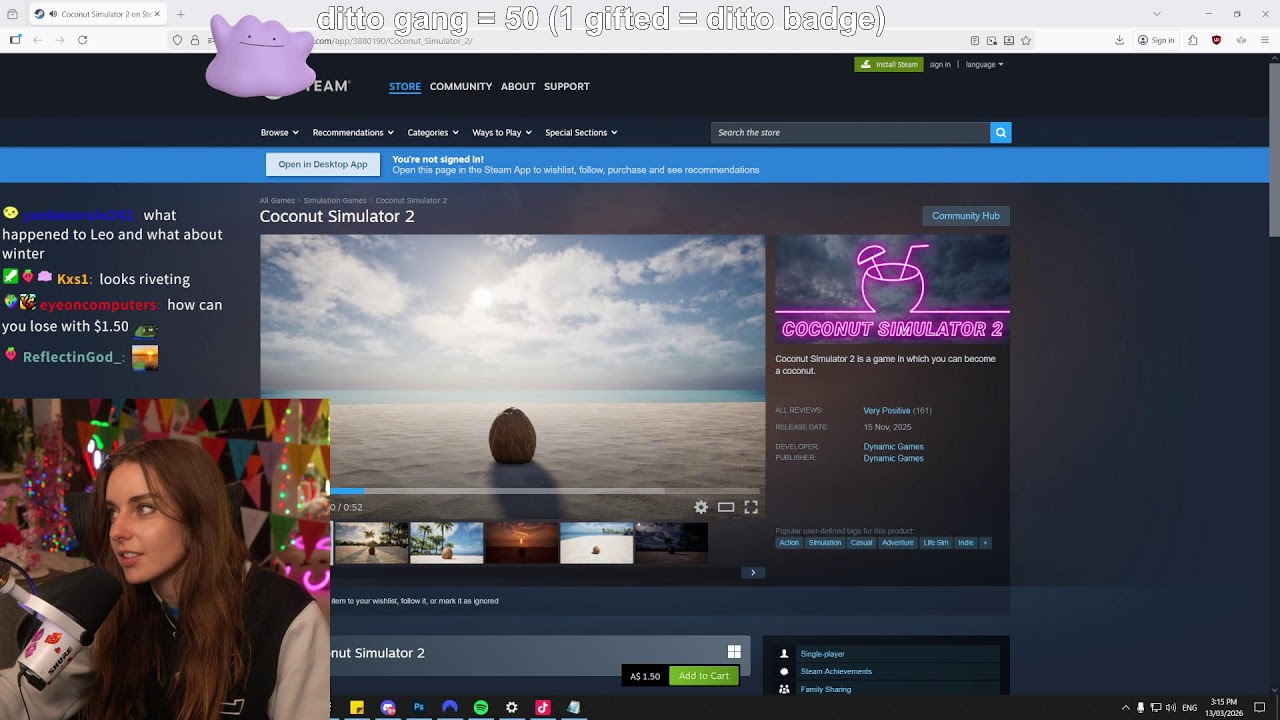
Task: Open the COMMUNITY menu item
Action: pyautogui.click(x=461, y=86)
